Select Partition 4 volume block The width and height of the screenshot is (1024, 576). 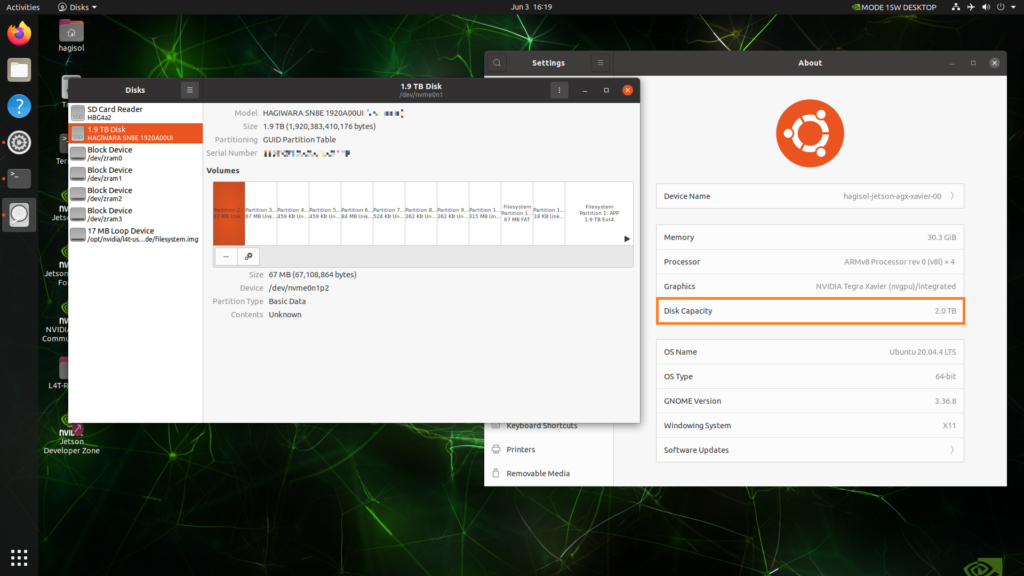(293, 214)
